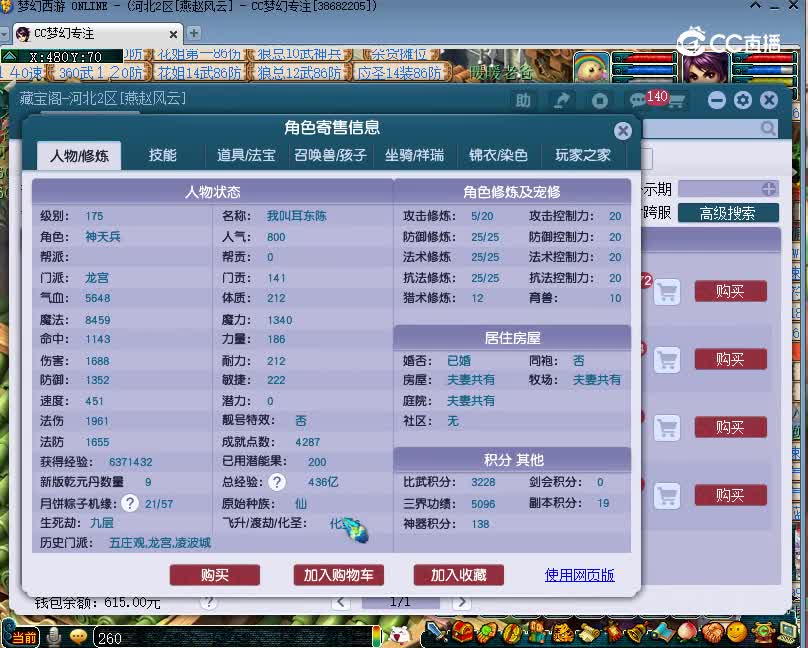808x648 pixels.
Task: Click the 花姐14武86防 stall banner
Action: (x=199, y=73)
